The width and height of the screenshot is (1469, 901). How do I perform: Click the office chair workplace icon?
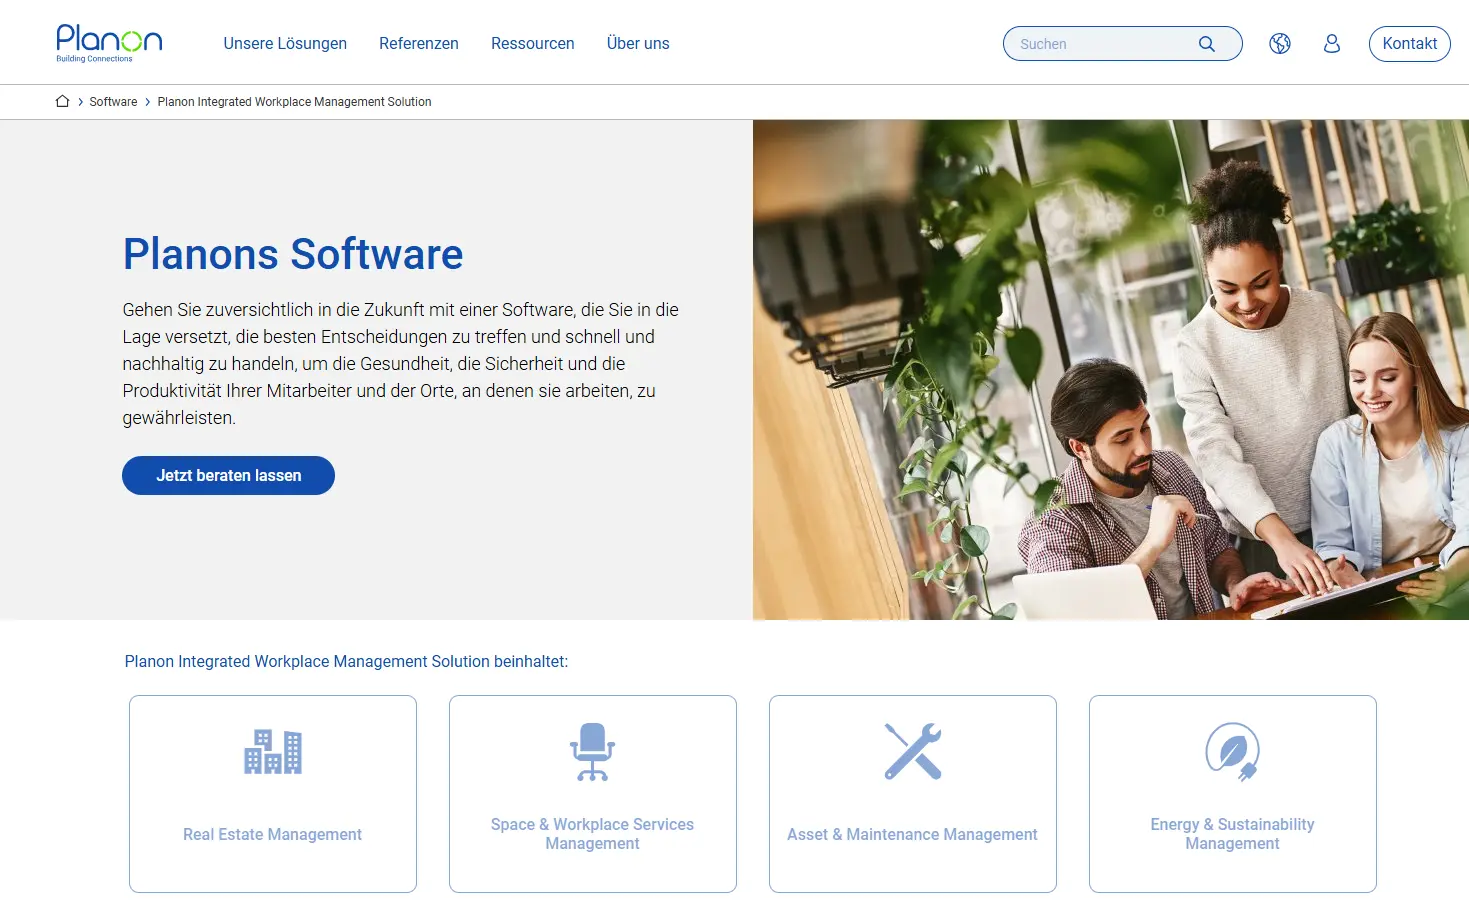point(593,751)
